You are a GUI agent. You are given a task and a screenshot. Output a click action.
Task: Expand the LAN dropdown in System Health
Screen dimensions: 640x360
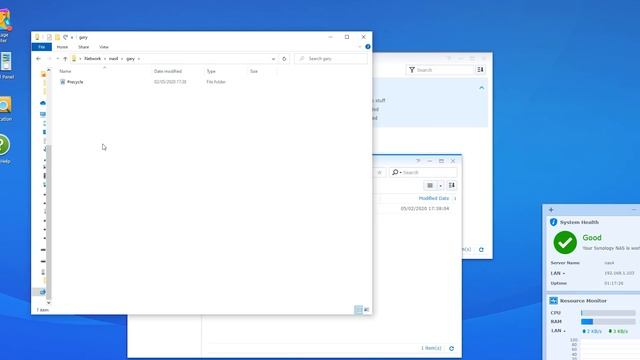564,273
